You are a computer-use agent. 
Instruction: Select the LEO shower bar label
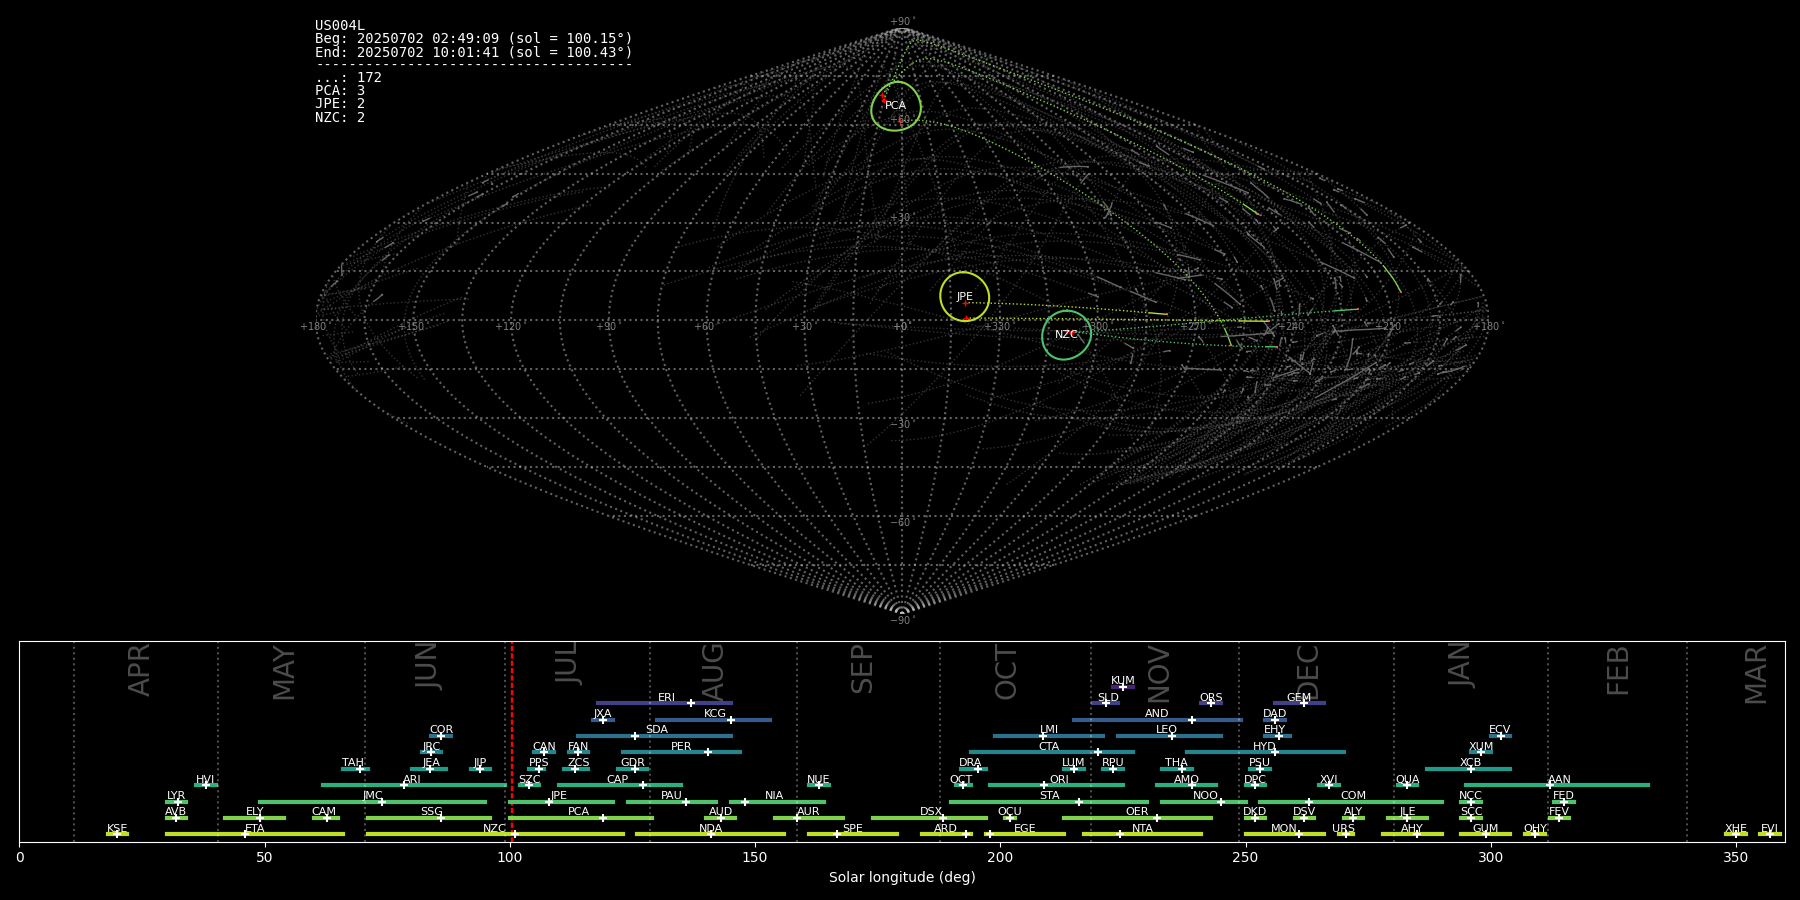(x=1167, y=730)
